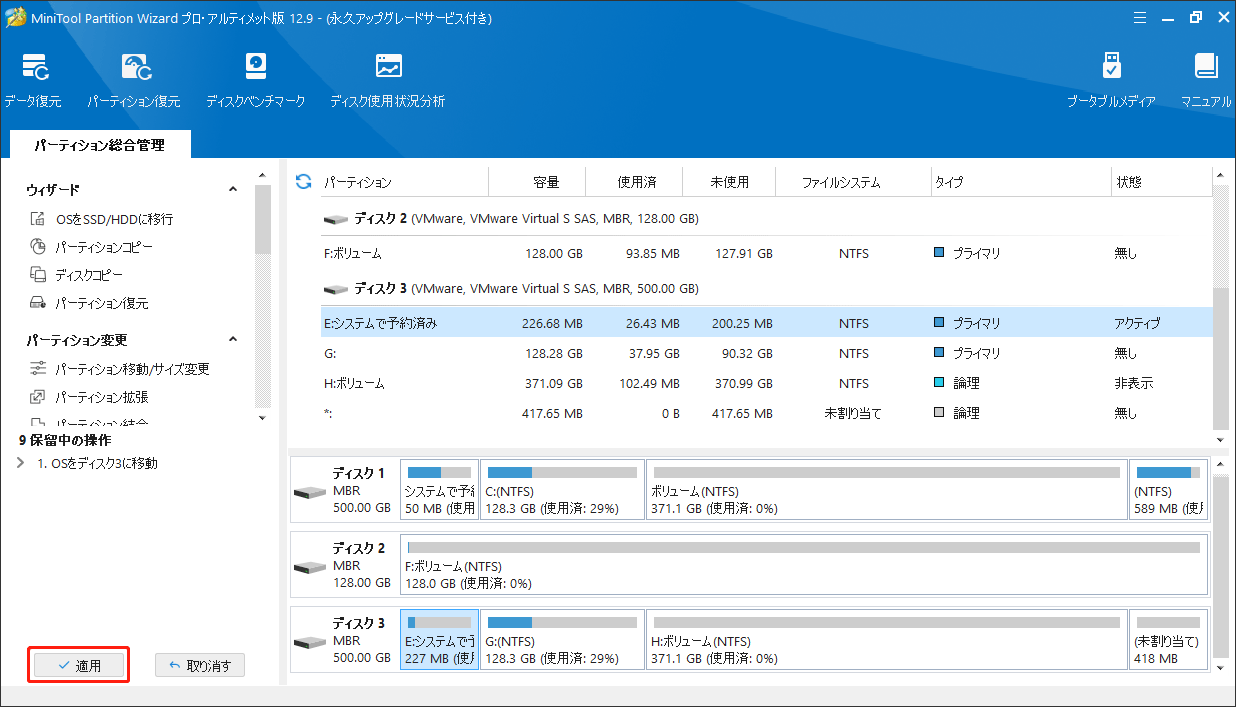Click the disk icon for ディスク 1 in map

click(x=309, y=492)
